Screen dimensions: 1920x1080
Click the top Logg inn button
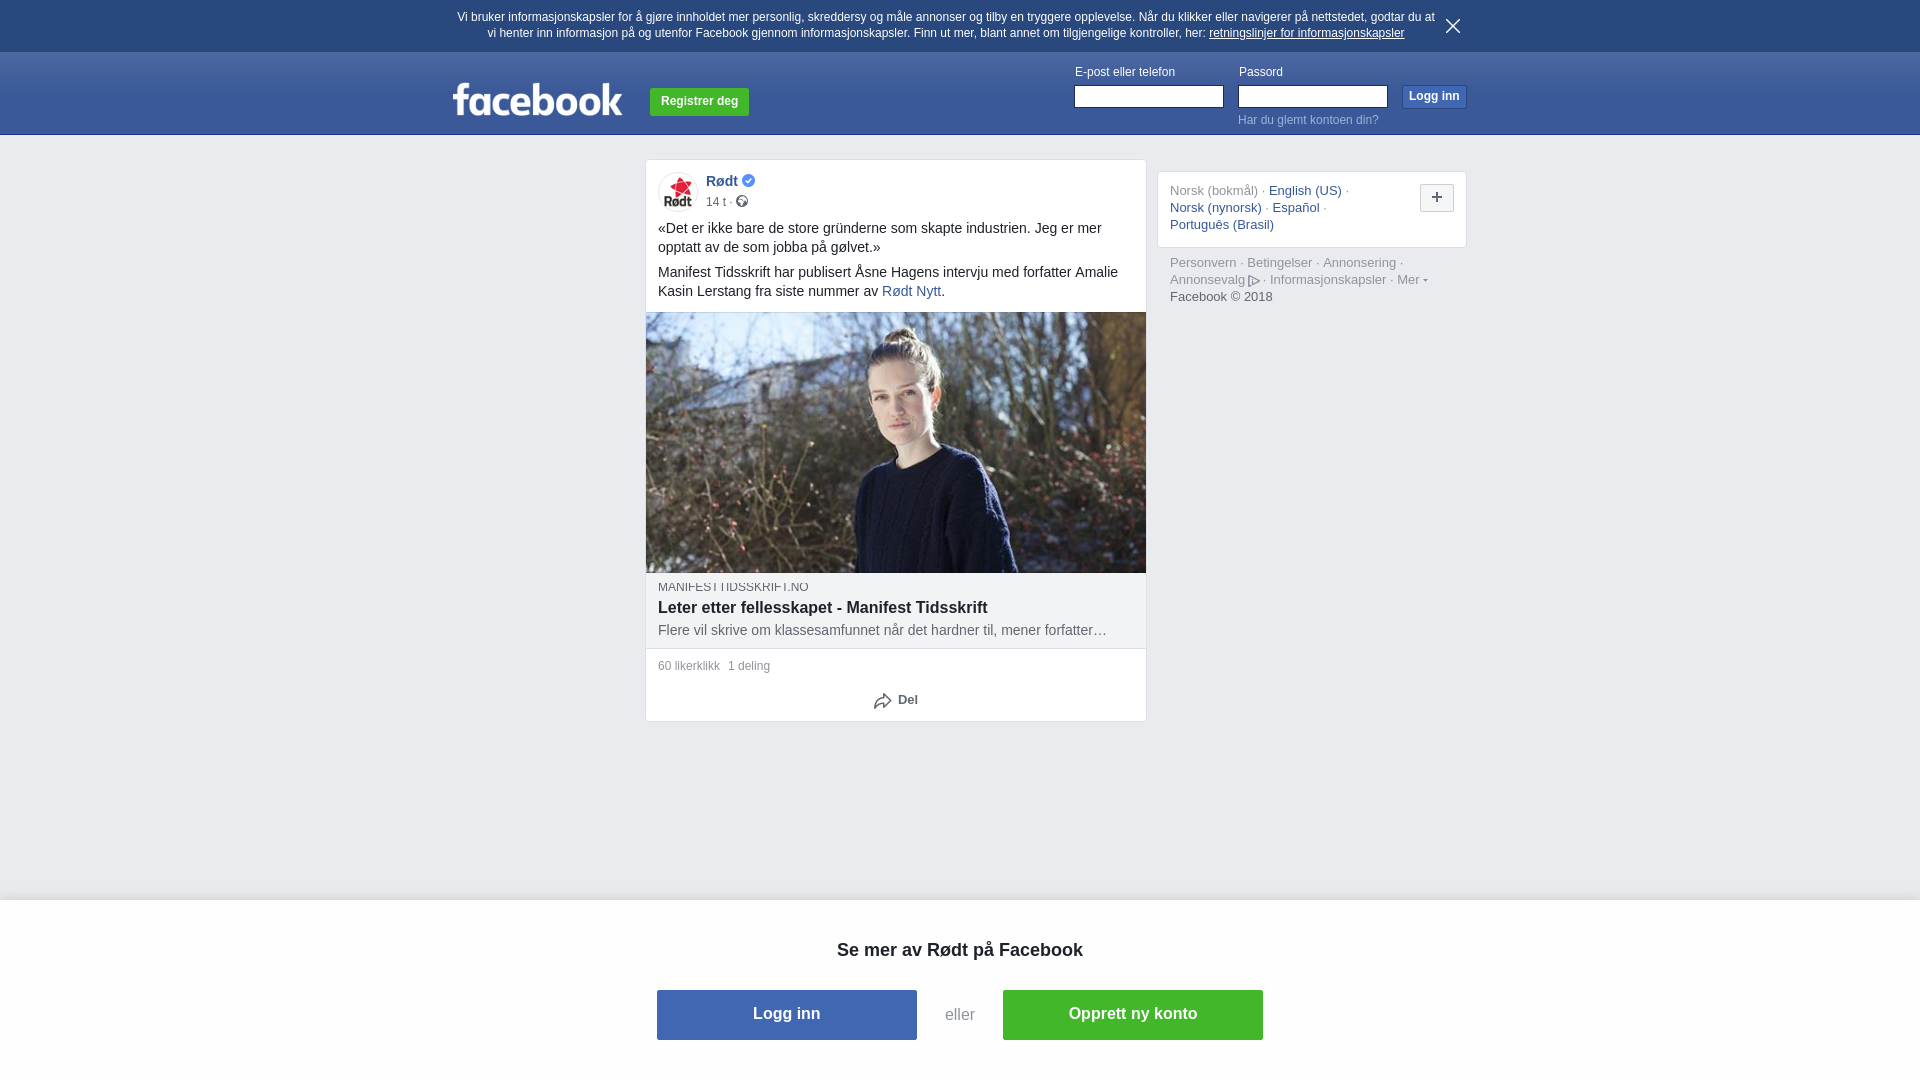[1434, 96]
